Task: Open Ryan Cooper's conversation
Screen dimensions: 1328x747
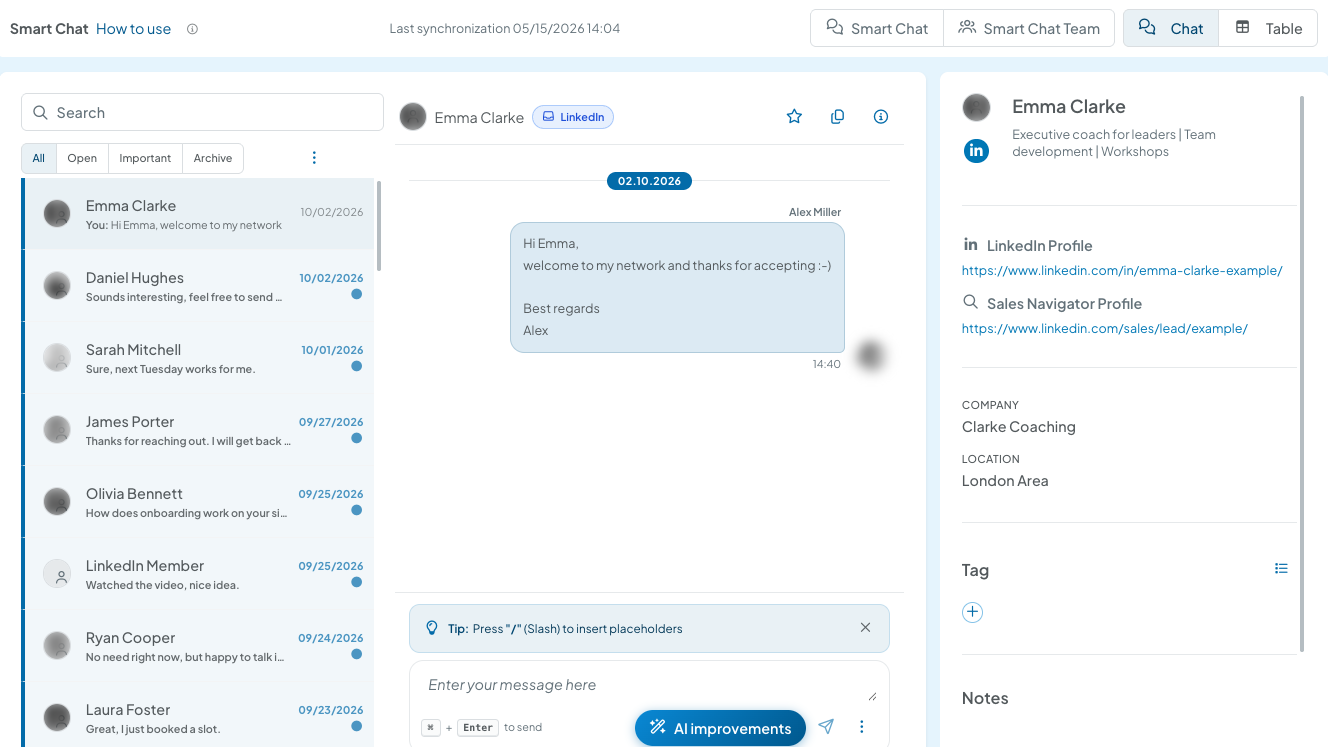Action: click(198, 646)
